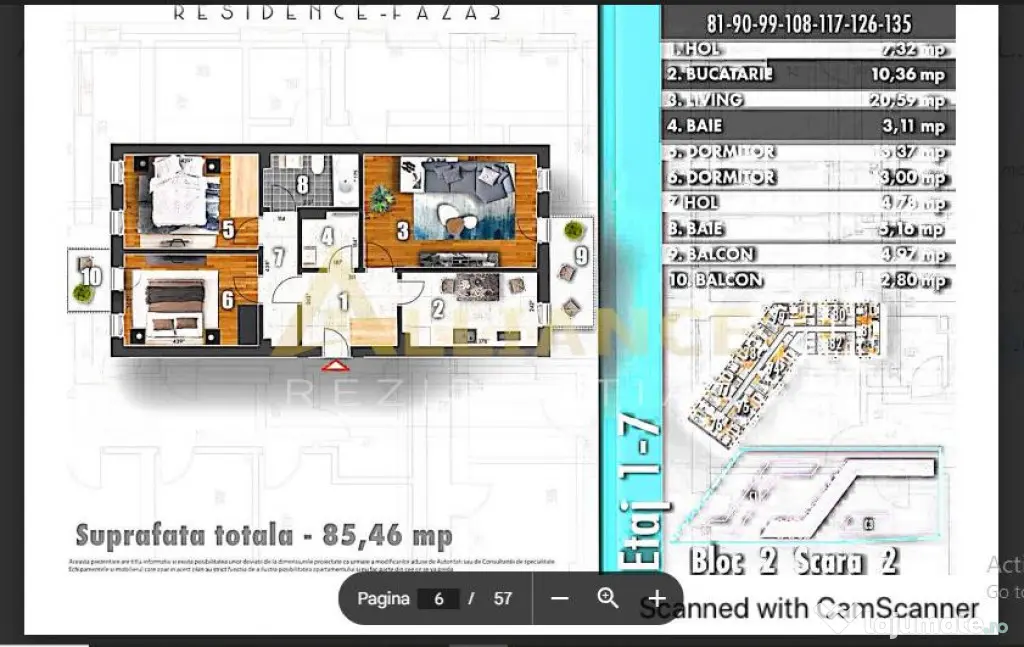Click the zoom out minus button
The width and height of the screenshot is (1024, 647).
(x=560, y=599)
